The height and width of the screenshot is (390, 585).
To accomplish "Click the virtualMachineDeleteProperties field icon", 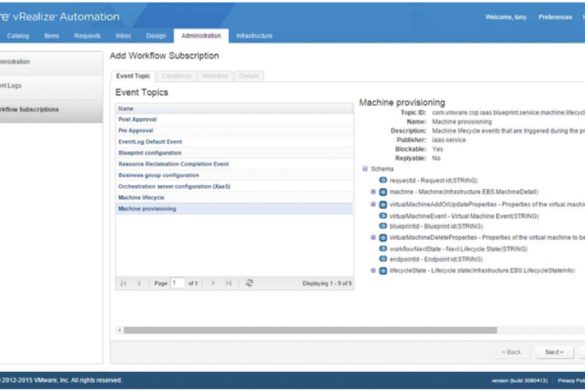I will pos(383,237).
